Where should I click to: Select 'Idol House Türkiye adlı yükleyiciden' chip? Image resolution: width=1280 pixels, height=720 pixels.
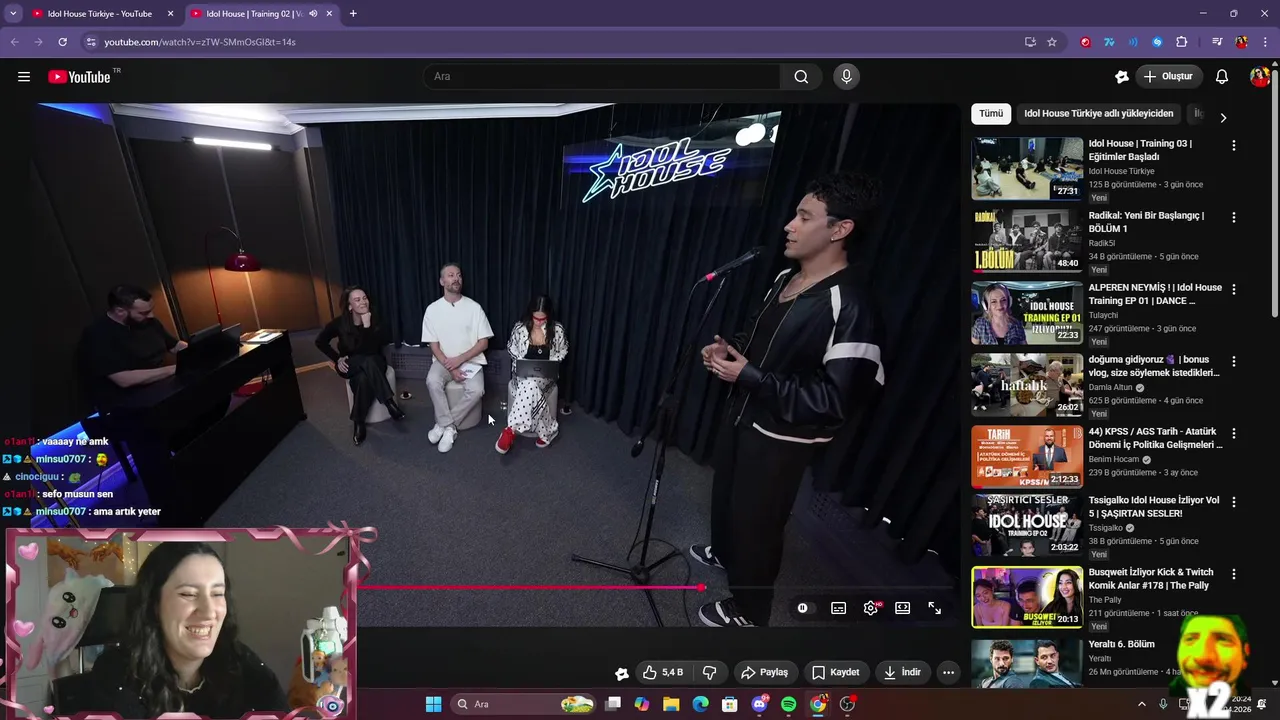1098,114
